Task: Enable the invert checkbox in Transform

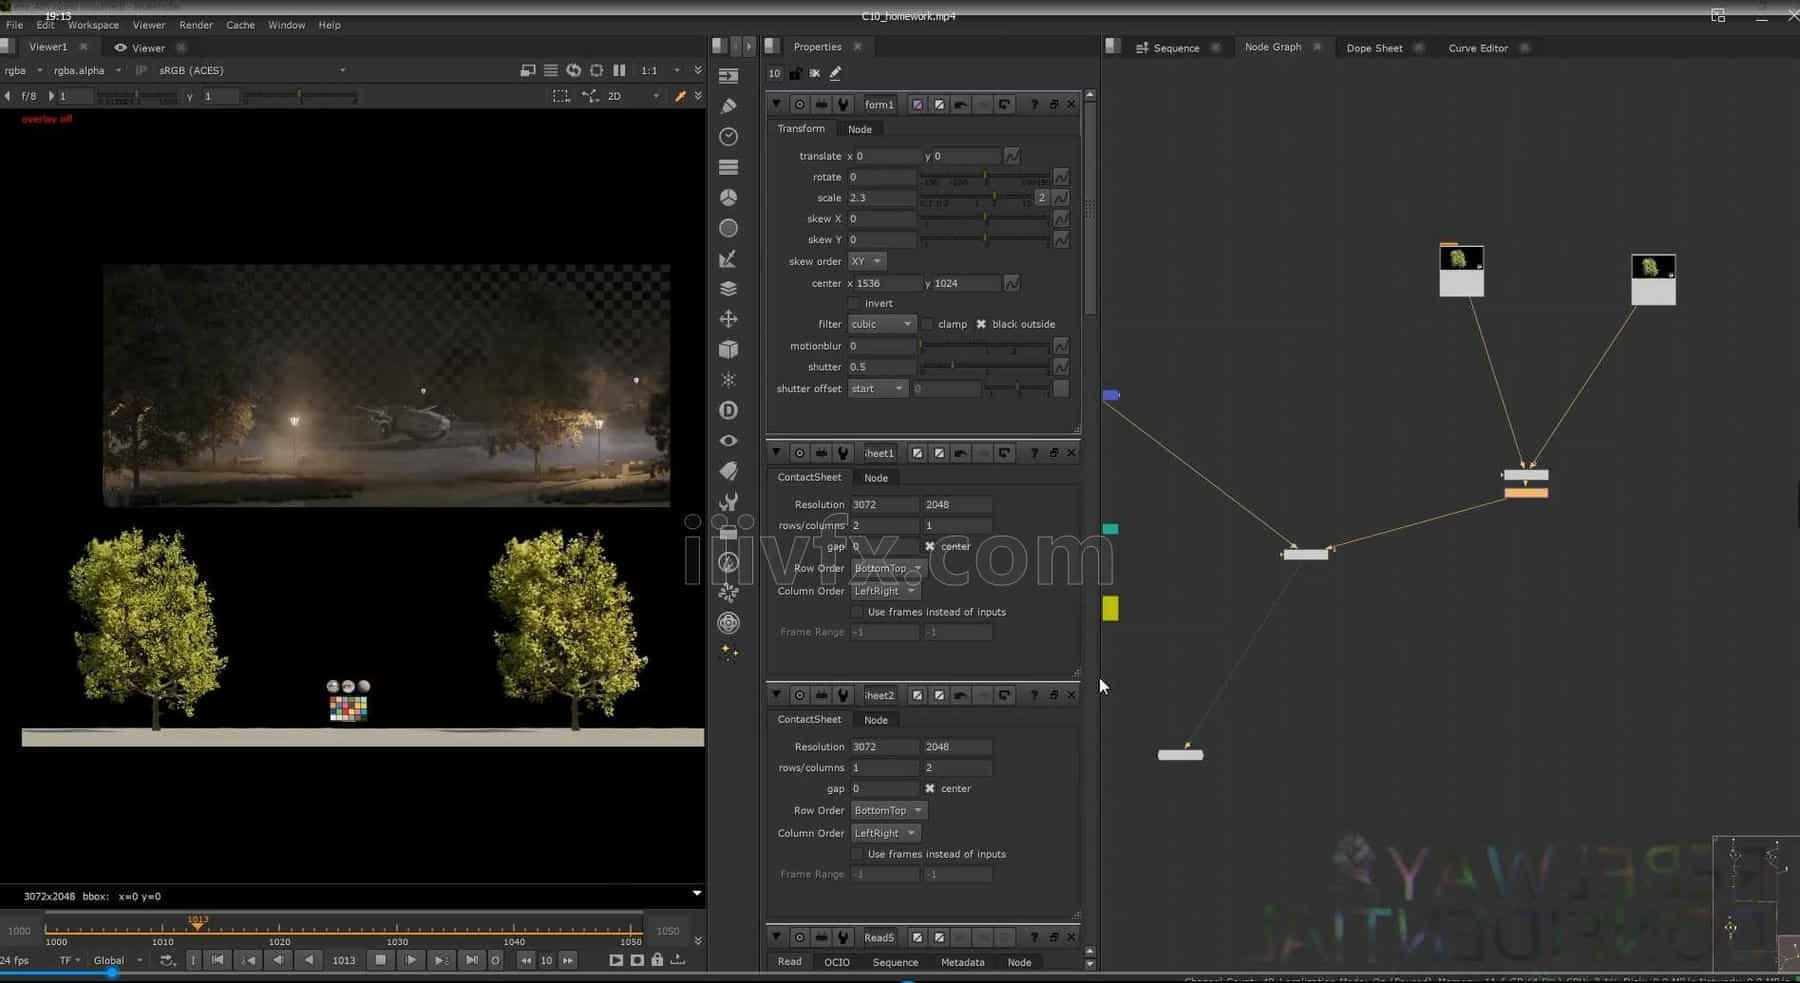Action: click(x=854, y=303)
